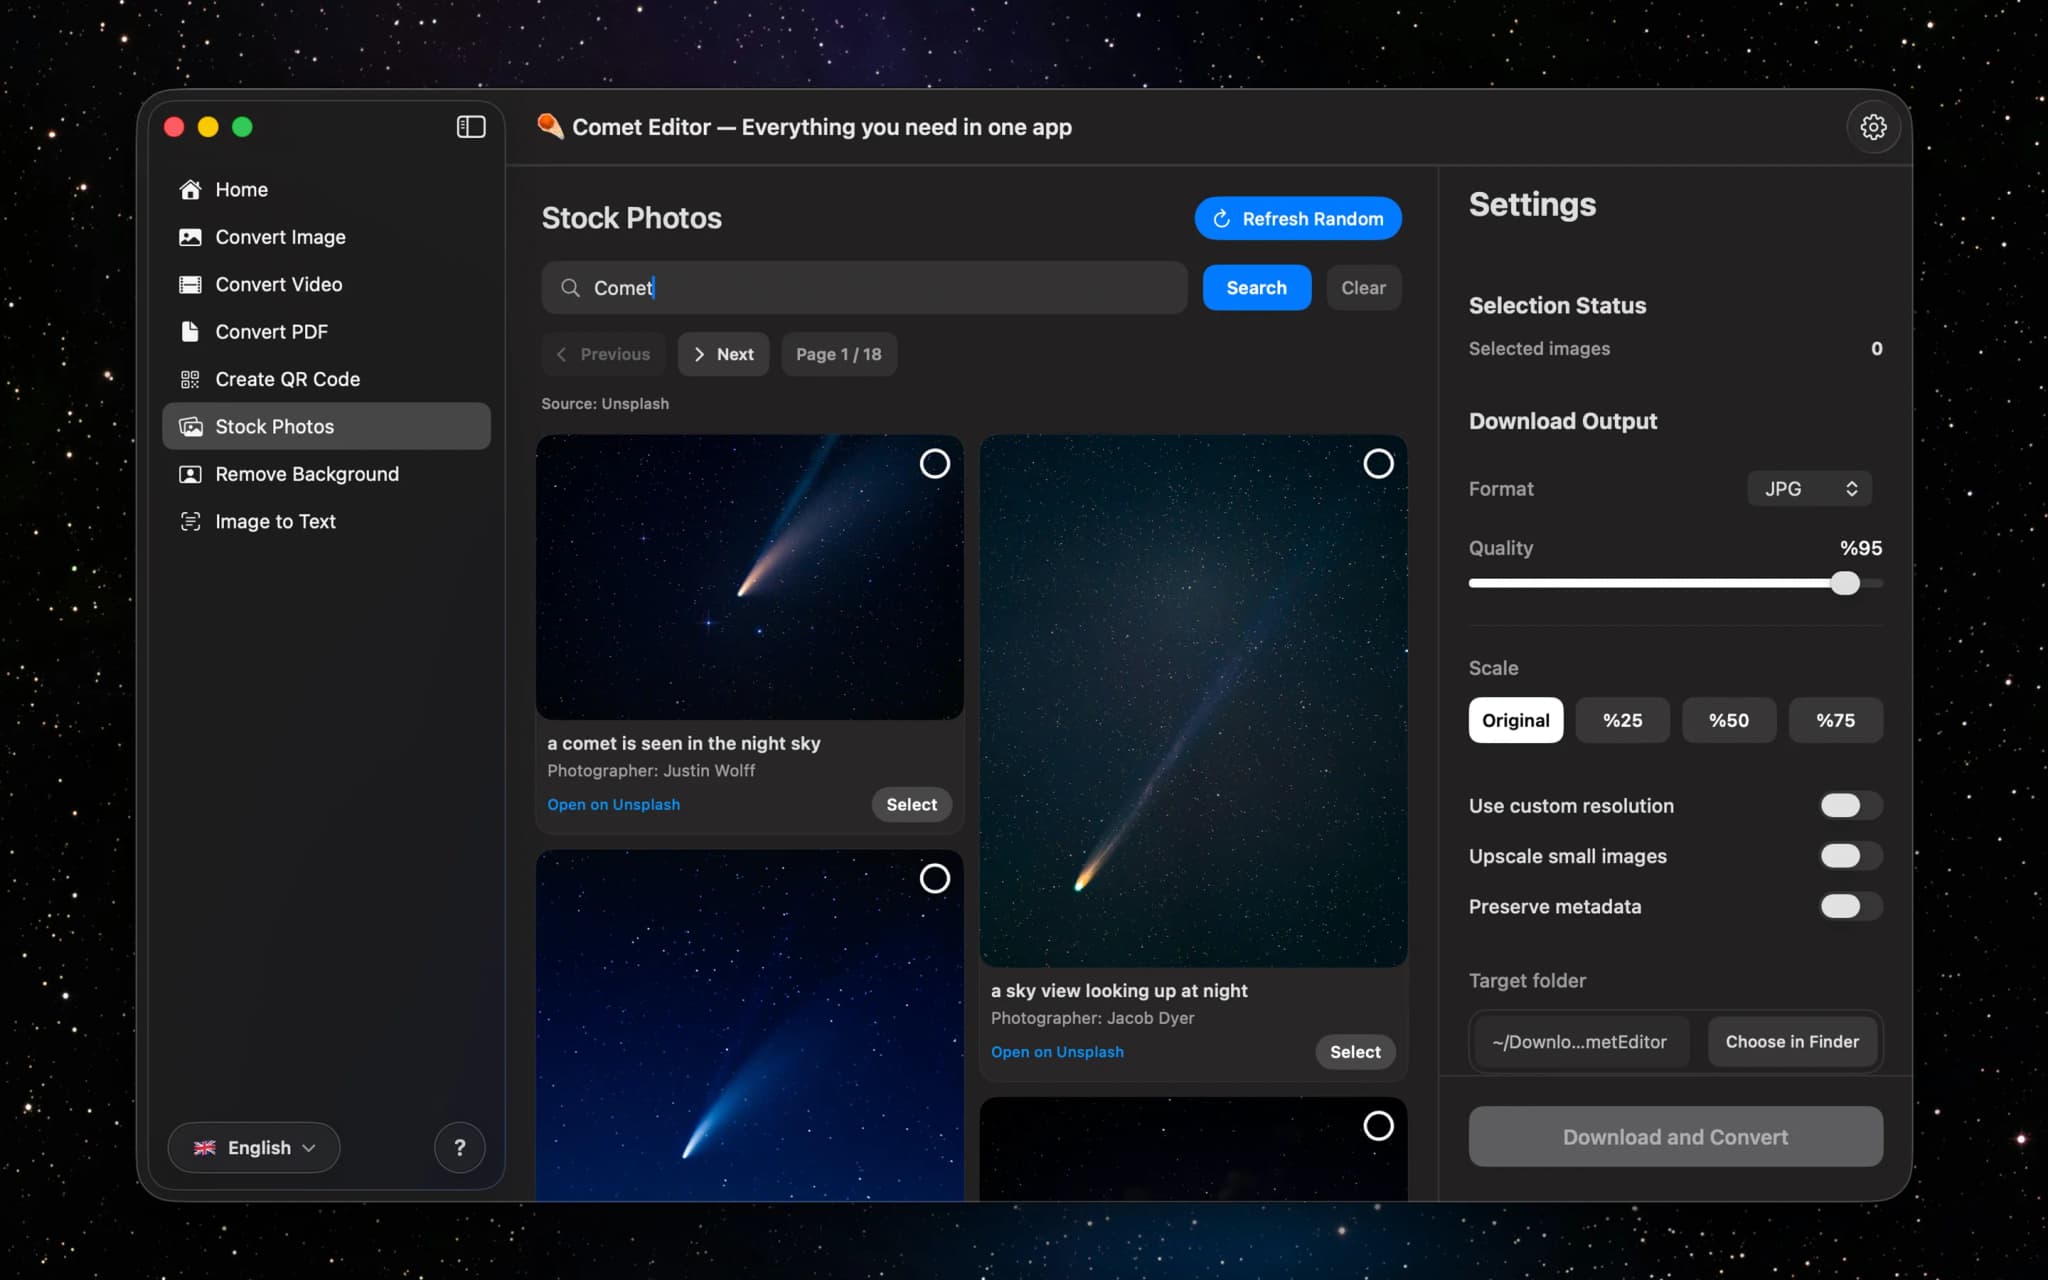
Task: Click the help question mark icon
Action: [x=460, y=1147]
